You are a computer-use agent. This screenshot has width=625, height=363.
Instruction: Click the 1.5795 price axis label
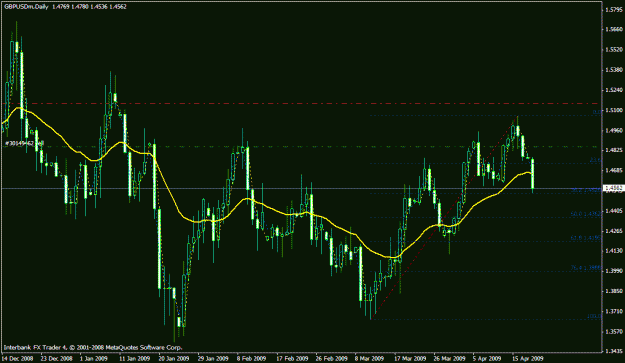pos(614,9)
